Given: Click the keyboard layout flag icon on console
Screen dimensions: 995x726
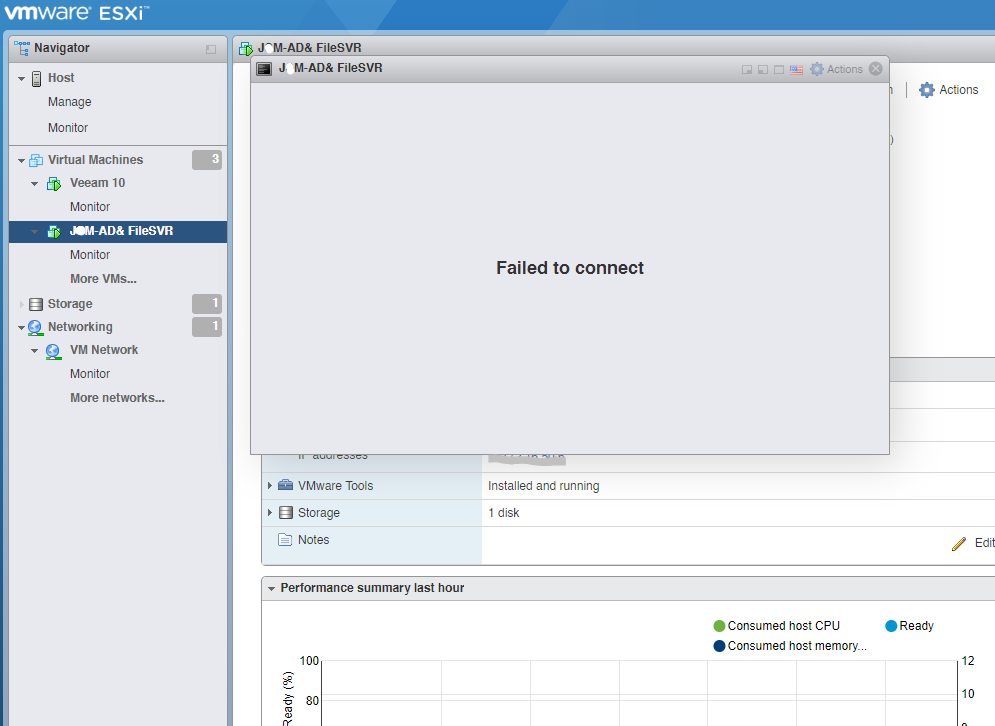Looking at the screenshot, I should (795, 69).
